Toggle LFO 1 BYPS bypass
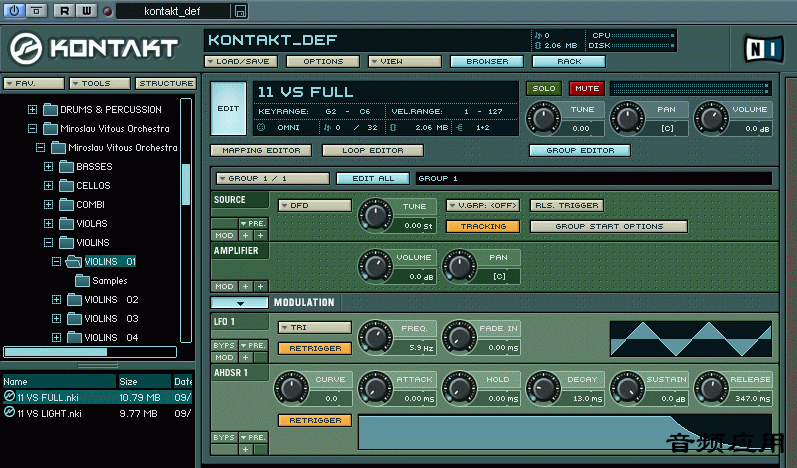 tap(224, 345)
